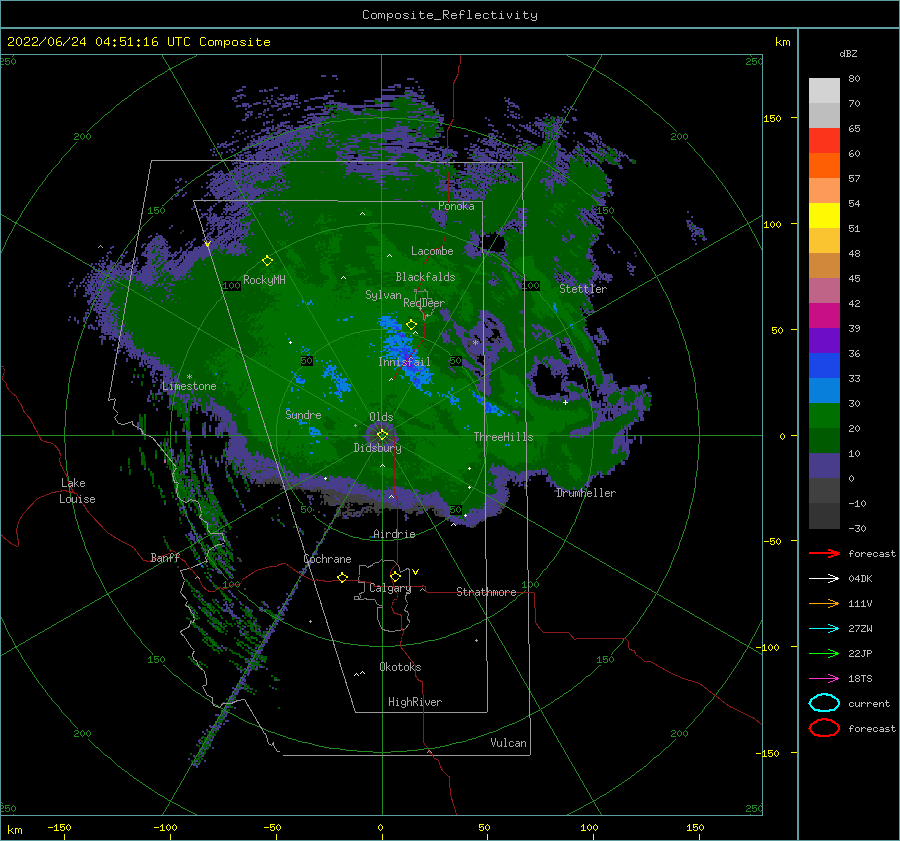Click the magenta 18TS arrow legend icon
Viewport: 900px width, 841px height.
coord(824,679)
